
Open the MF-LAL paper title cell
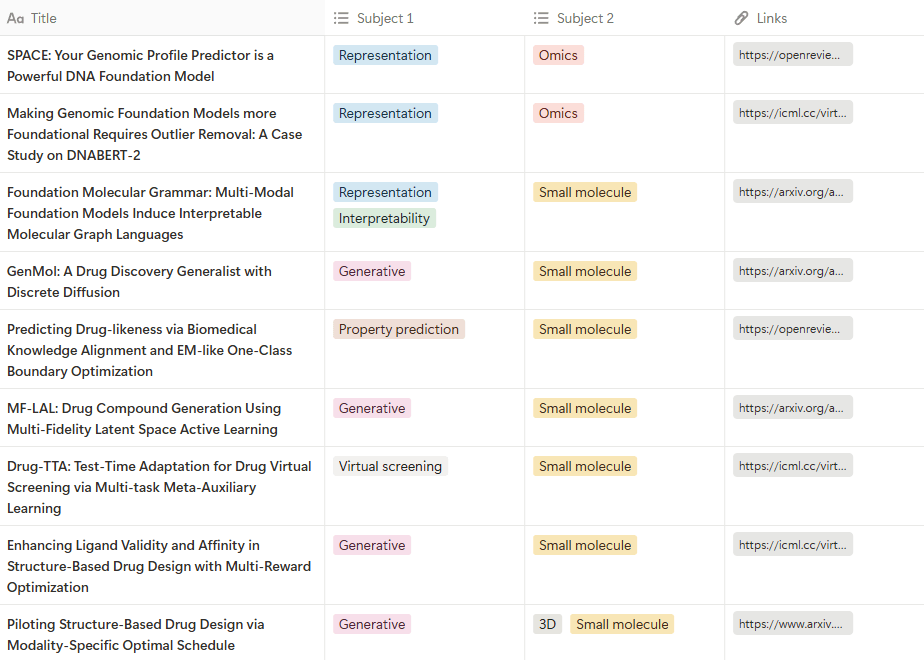click(x=162, y=418)
